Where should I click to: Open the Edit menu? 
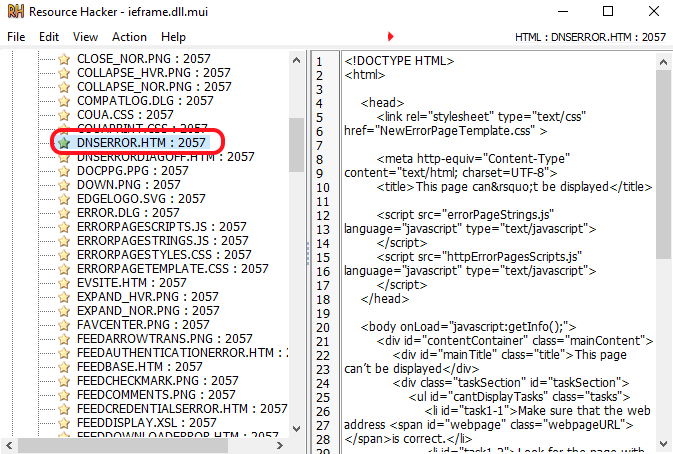pos(49,36)
